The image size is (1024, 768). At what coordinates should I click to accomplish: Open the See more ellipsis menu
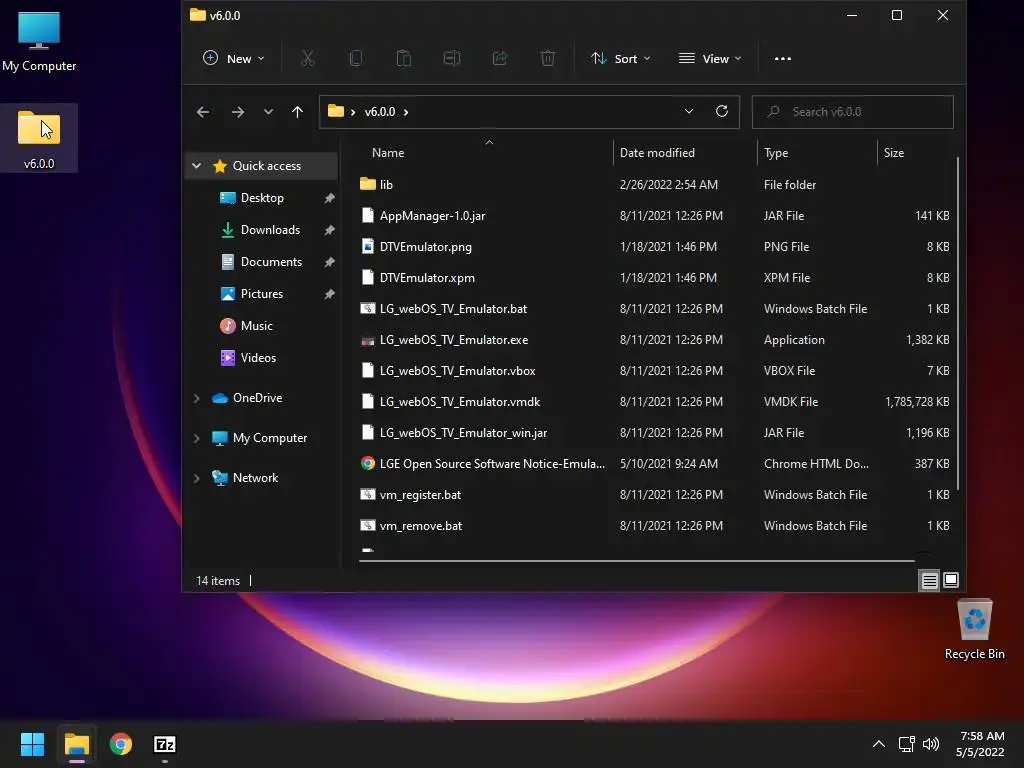(x=782, y=59)
